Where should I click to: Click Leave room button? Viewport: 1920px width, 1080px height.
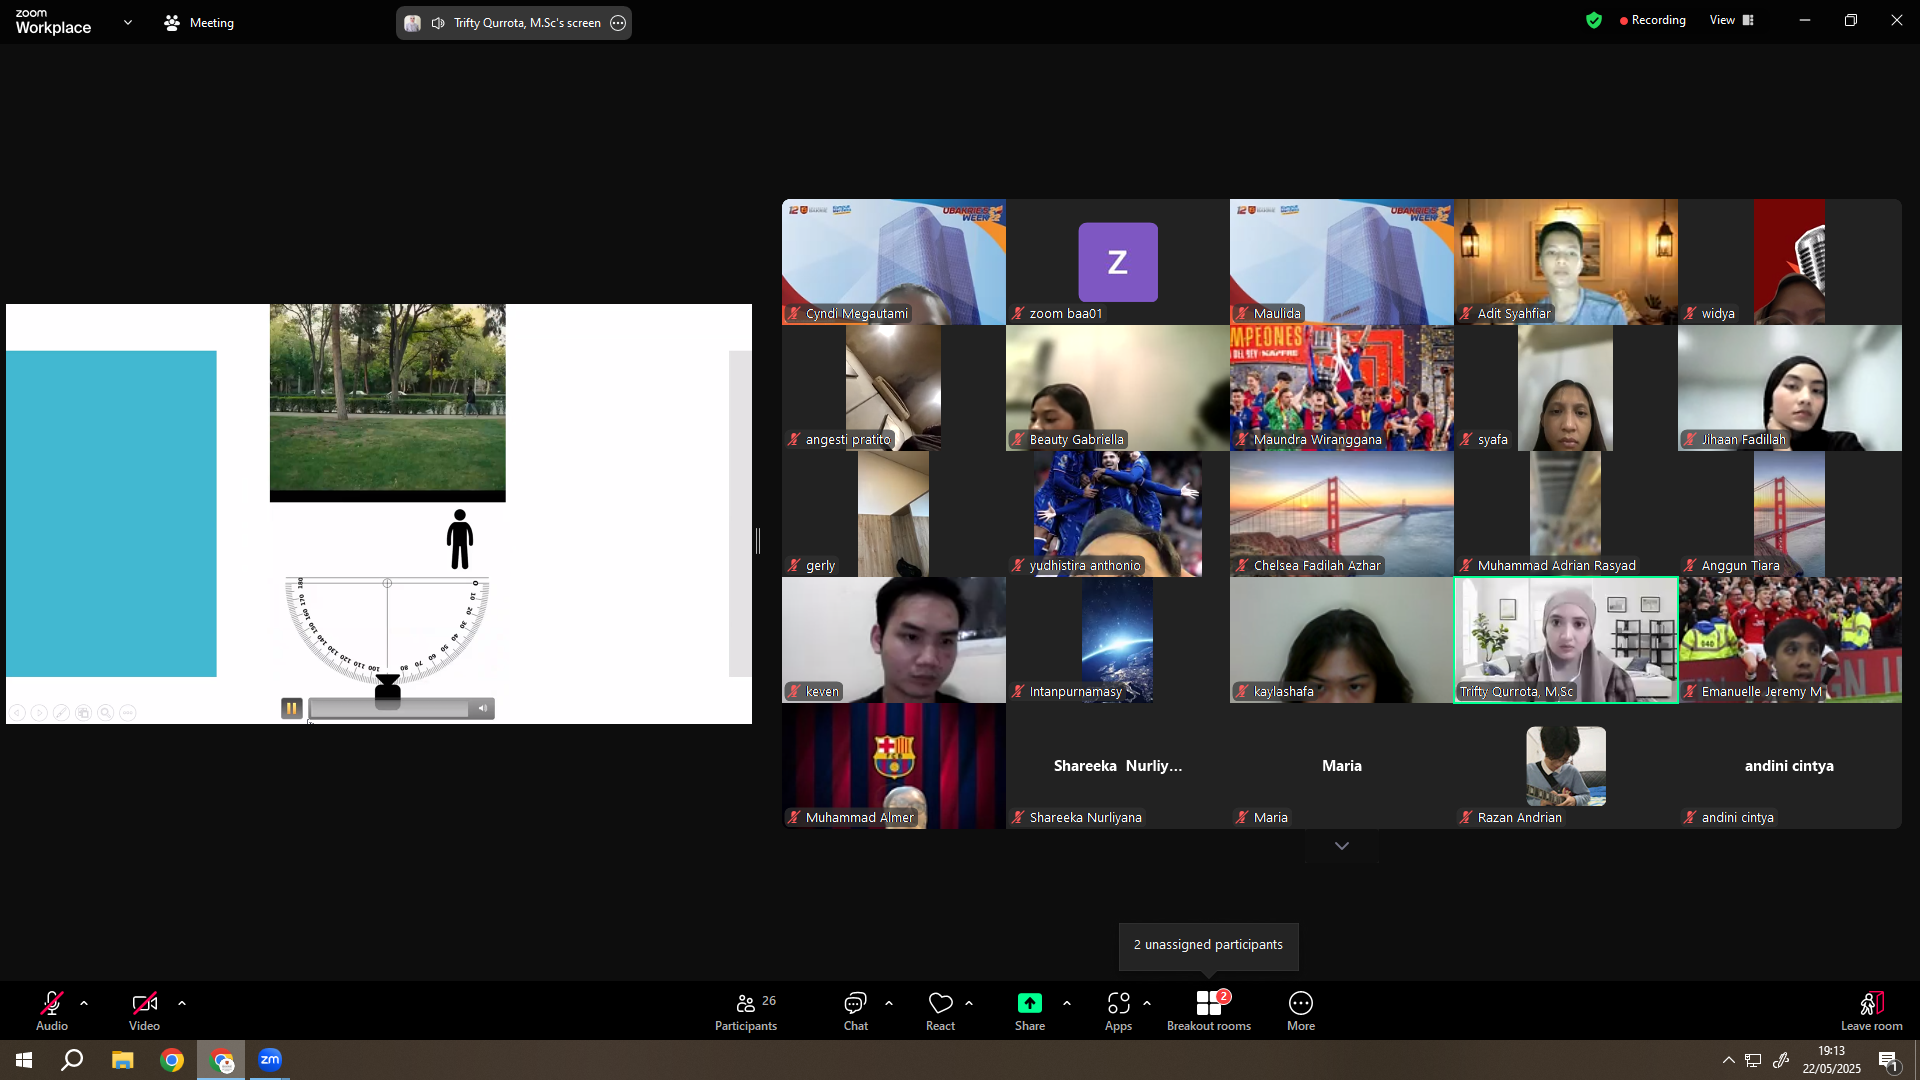(x=1871, y=1011)
